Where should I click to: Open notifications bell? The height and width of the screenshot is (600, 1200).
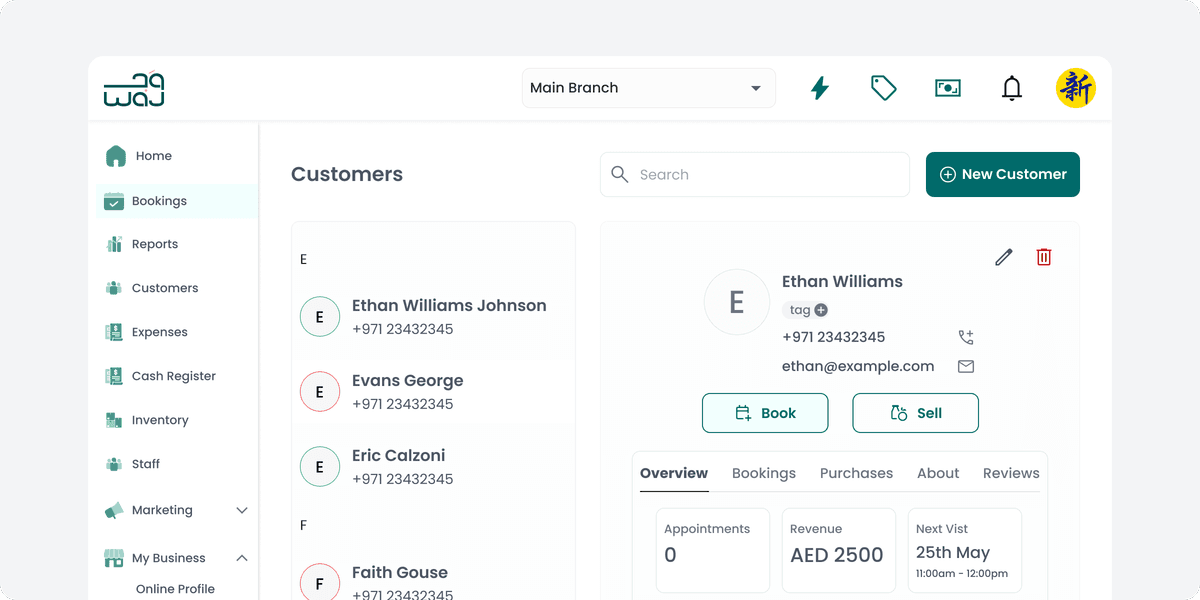point(1012,88)
